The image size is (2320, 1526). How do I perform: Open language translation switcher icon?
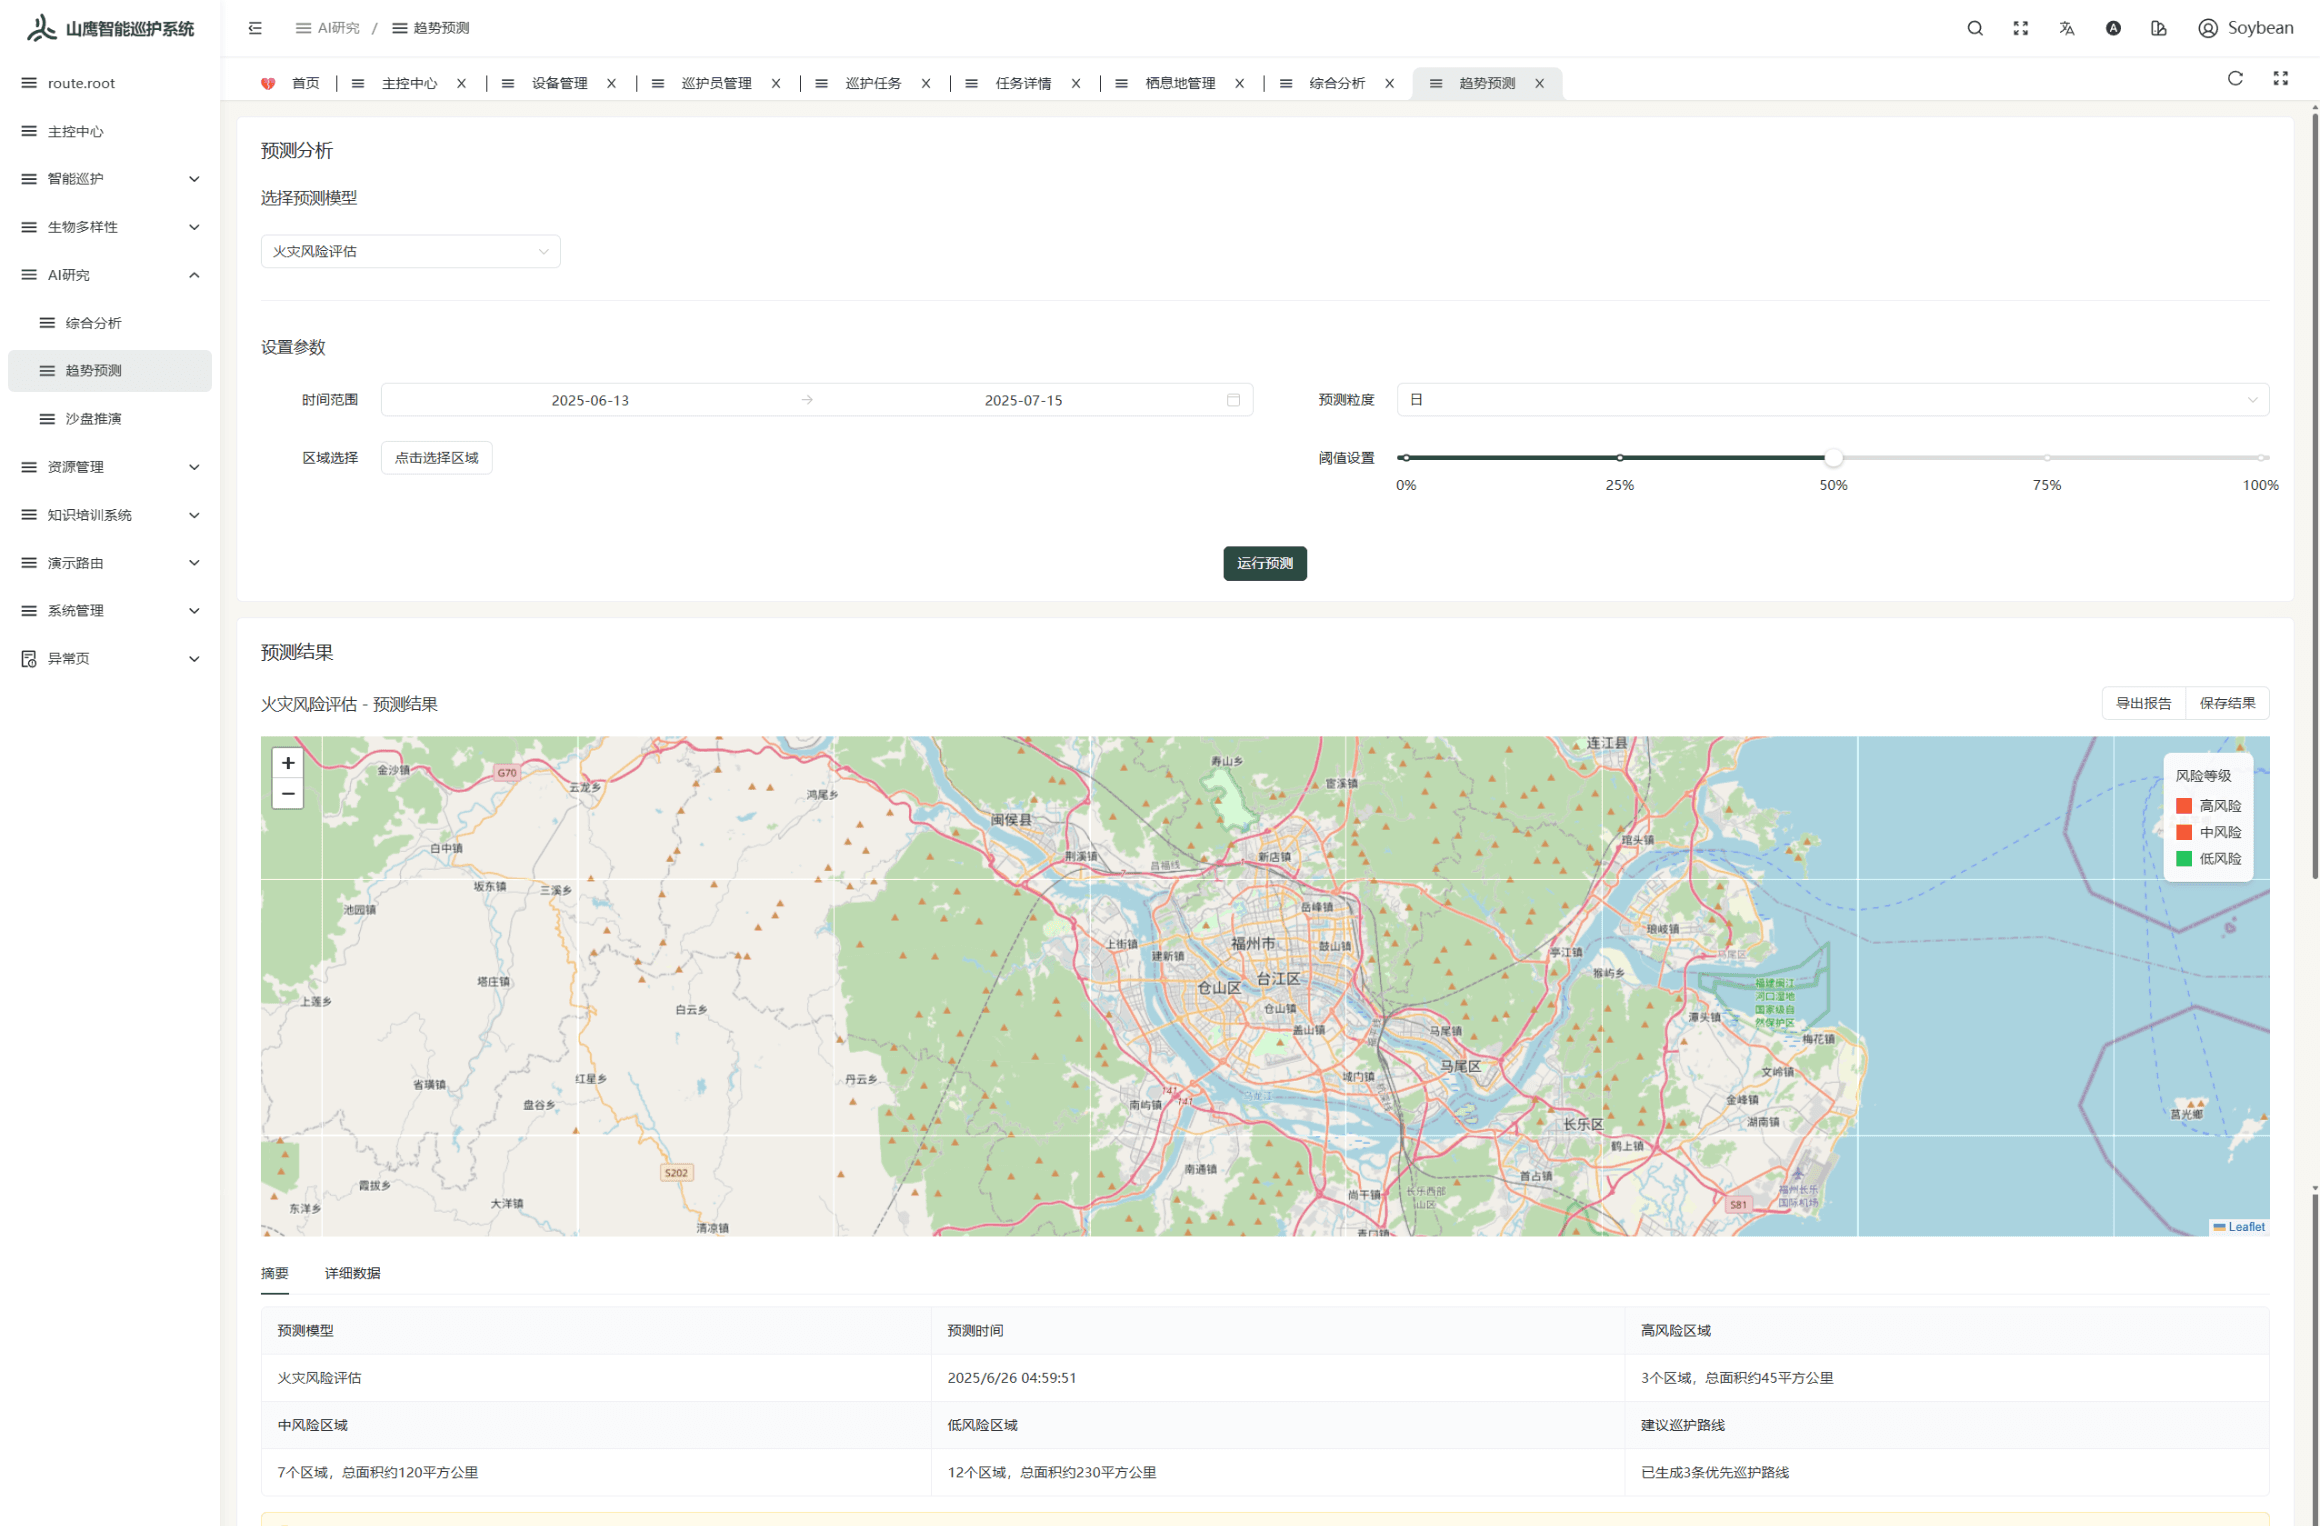2066,28
